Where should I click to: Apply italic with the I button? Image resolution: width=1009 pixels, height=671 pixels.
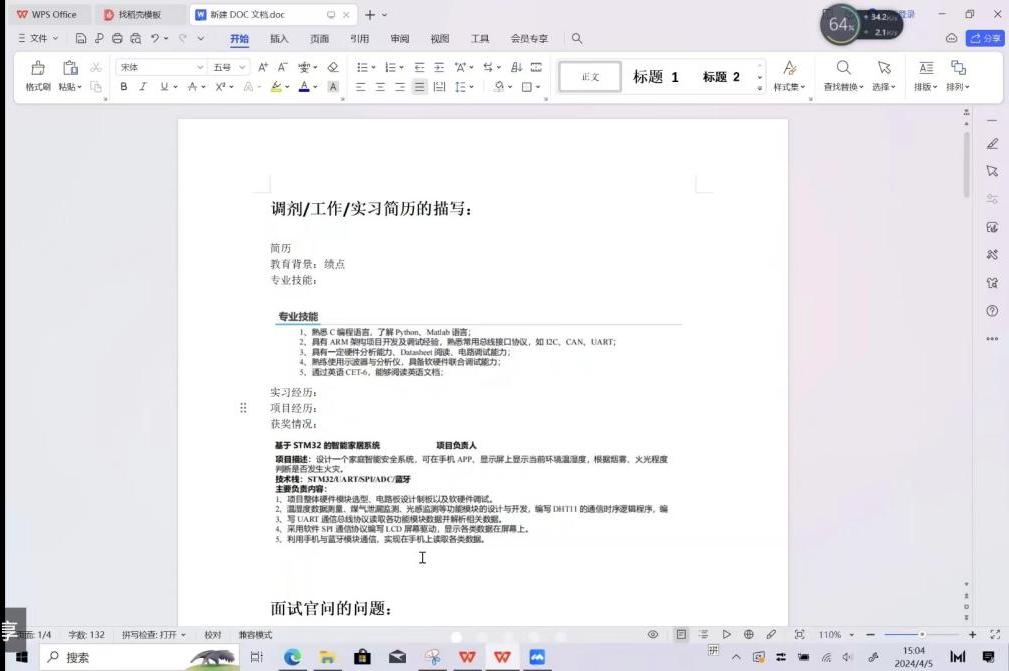(x=144, y=87)
